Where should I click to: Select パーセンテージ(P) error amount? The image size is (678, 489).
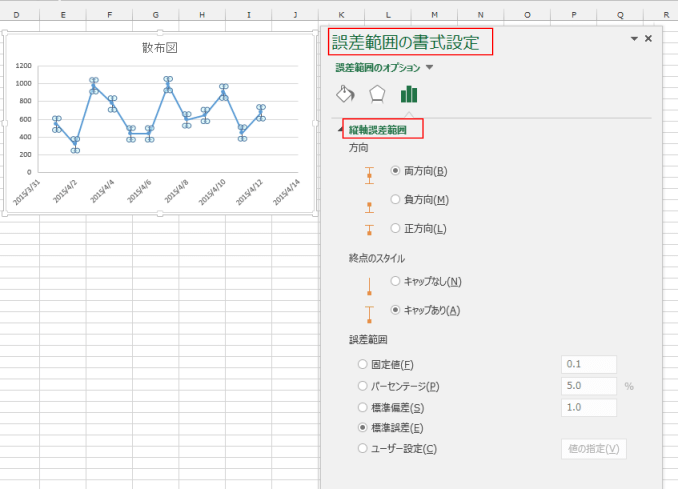tap(362, 385)
